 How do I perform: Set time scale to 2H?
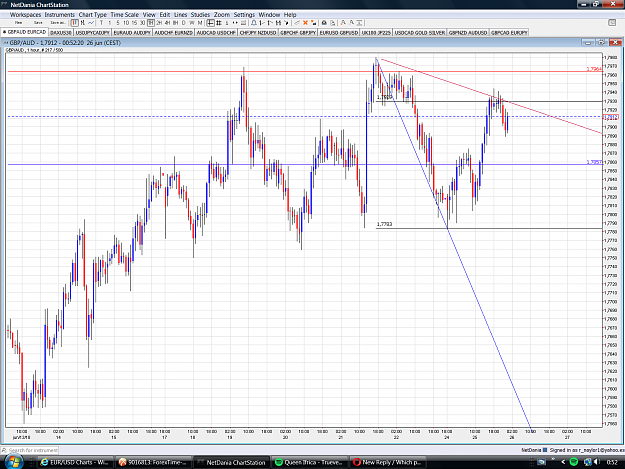[159, 23]
